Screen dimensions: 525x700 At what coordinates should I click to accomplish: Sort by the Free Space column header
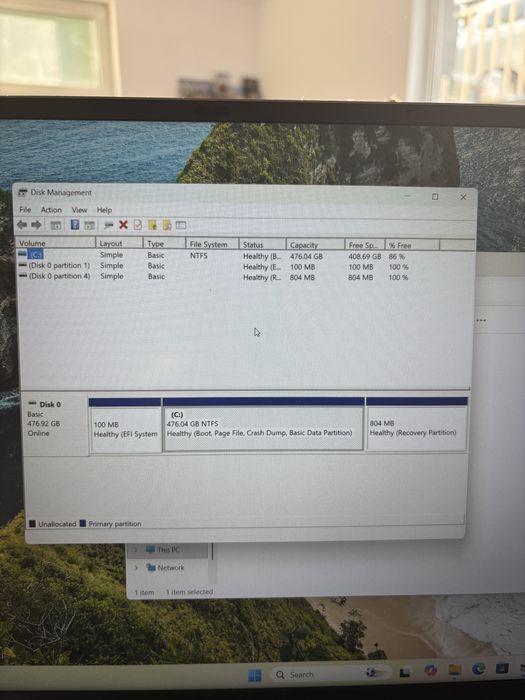coord(365,245)
